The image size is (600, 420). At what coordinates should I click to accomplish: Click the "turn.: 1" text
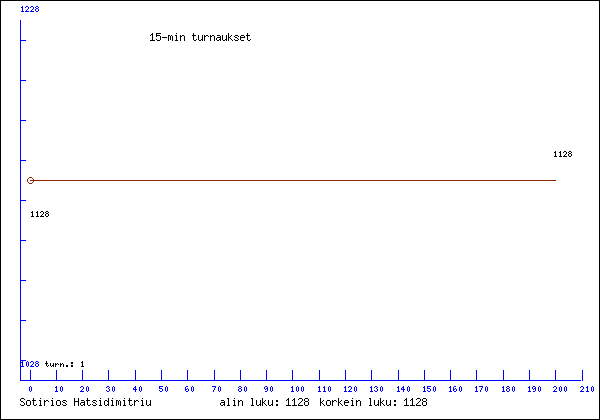click(65, 364)
